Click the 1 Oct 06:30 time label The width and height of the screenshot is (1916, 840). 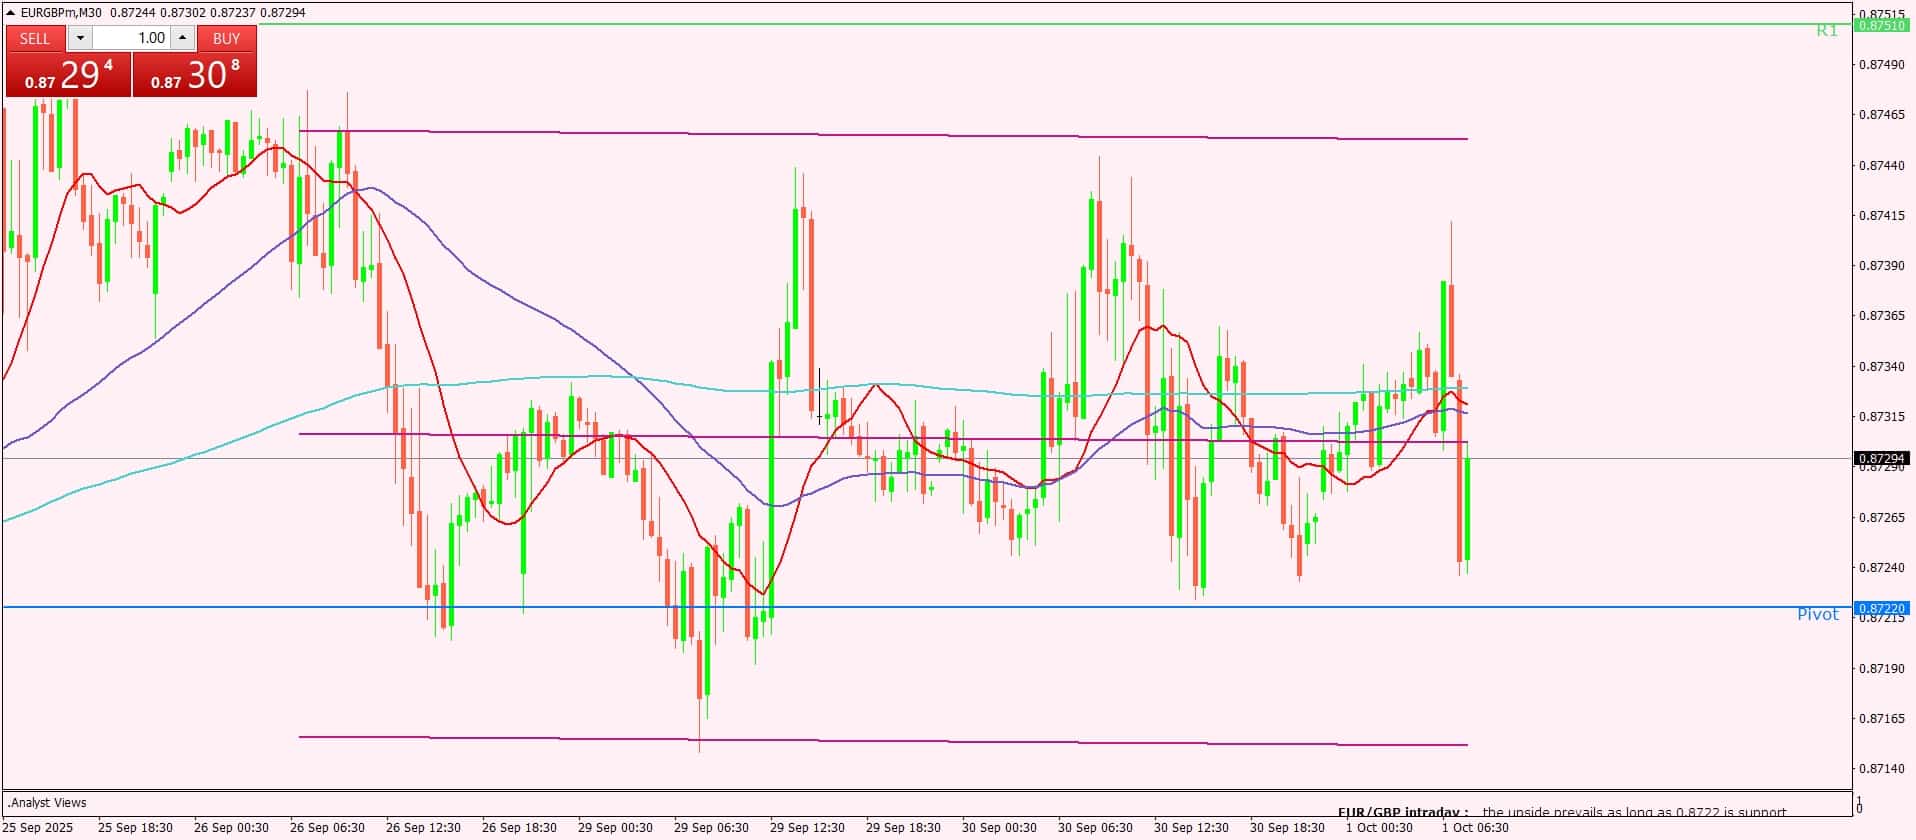click(1475, 828)
